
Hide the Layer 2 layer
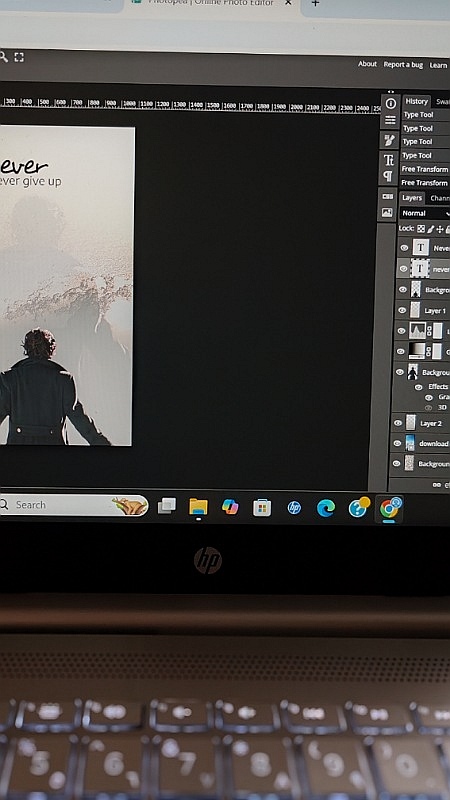tap(398, 423)
